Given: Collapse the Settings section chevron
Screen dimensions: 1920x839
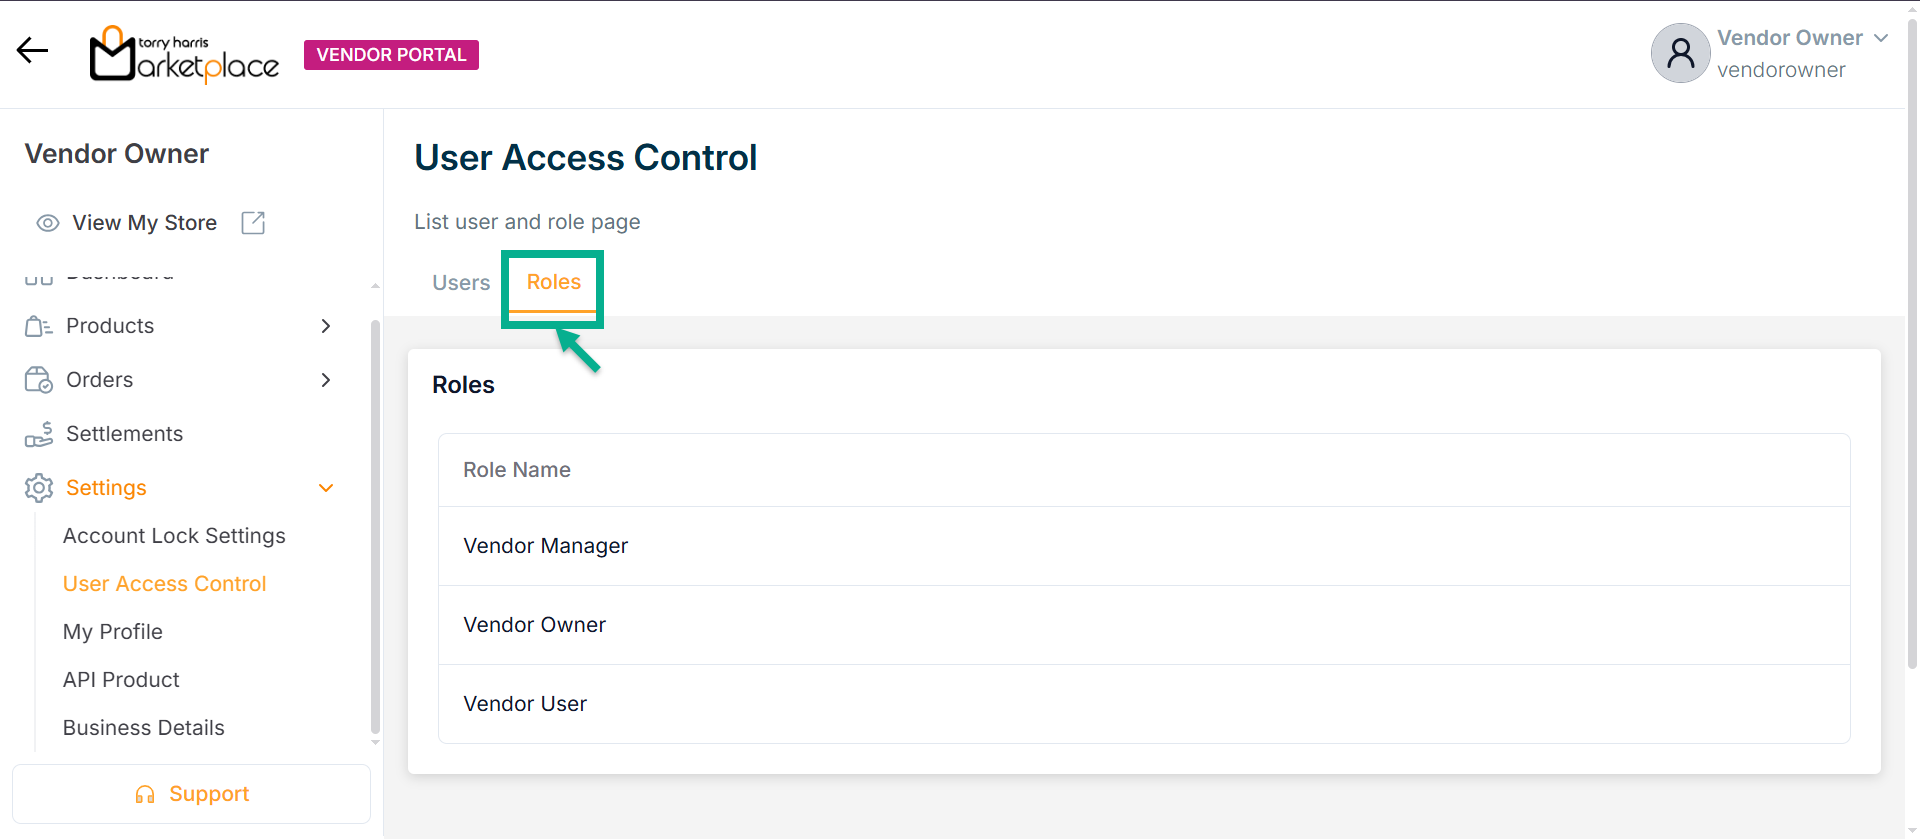Looking at the screenshot, I should tap(326, 488).
